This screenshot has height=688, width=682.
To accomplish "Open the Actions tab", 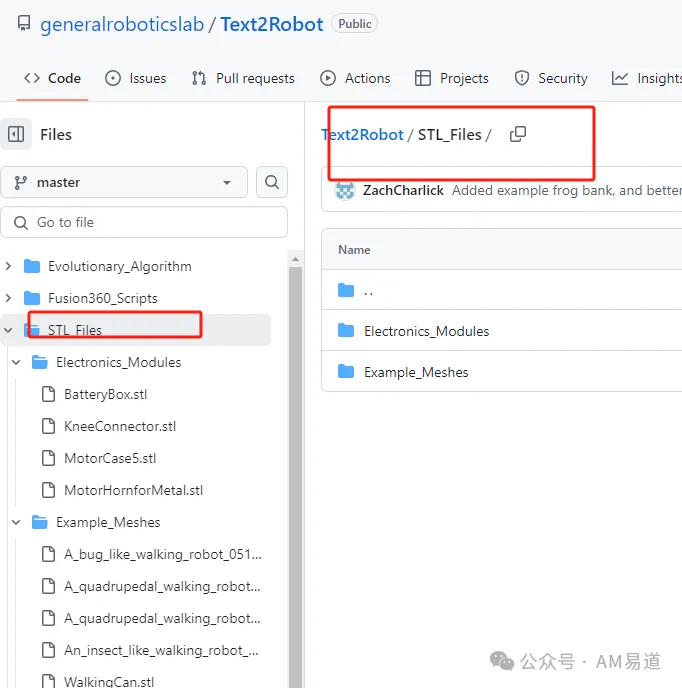I will [x=355, y=78].
